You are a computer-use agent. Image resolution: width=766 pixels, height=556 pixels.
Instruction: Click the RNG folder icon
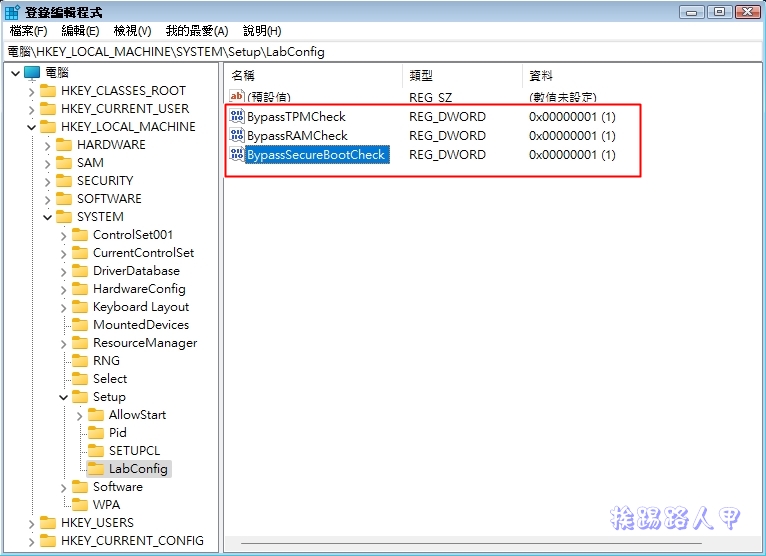[x=80, y=361]
